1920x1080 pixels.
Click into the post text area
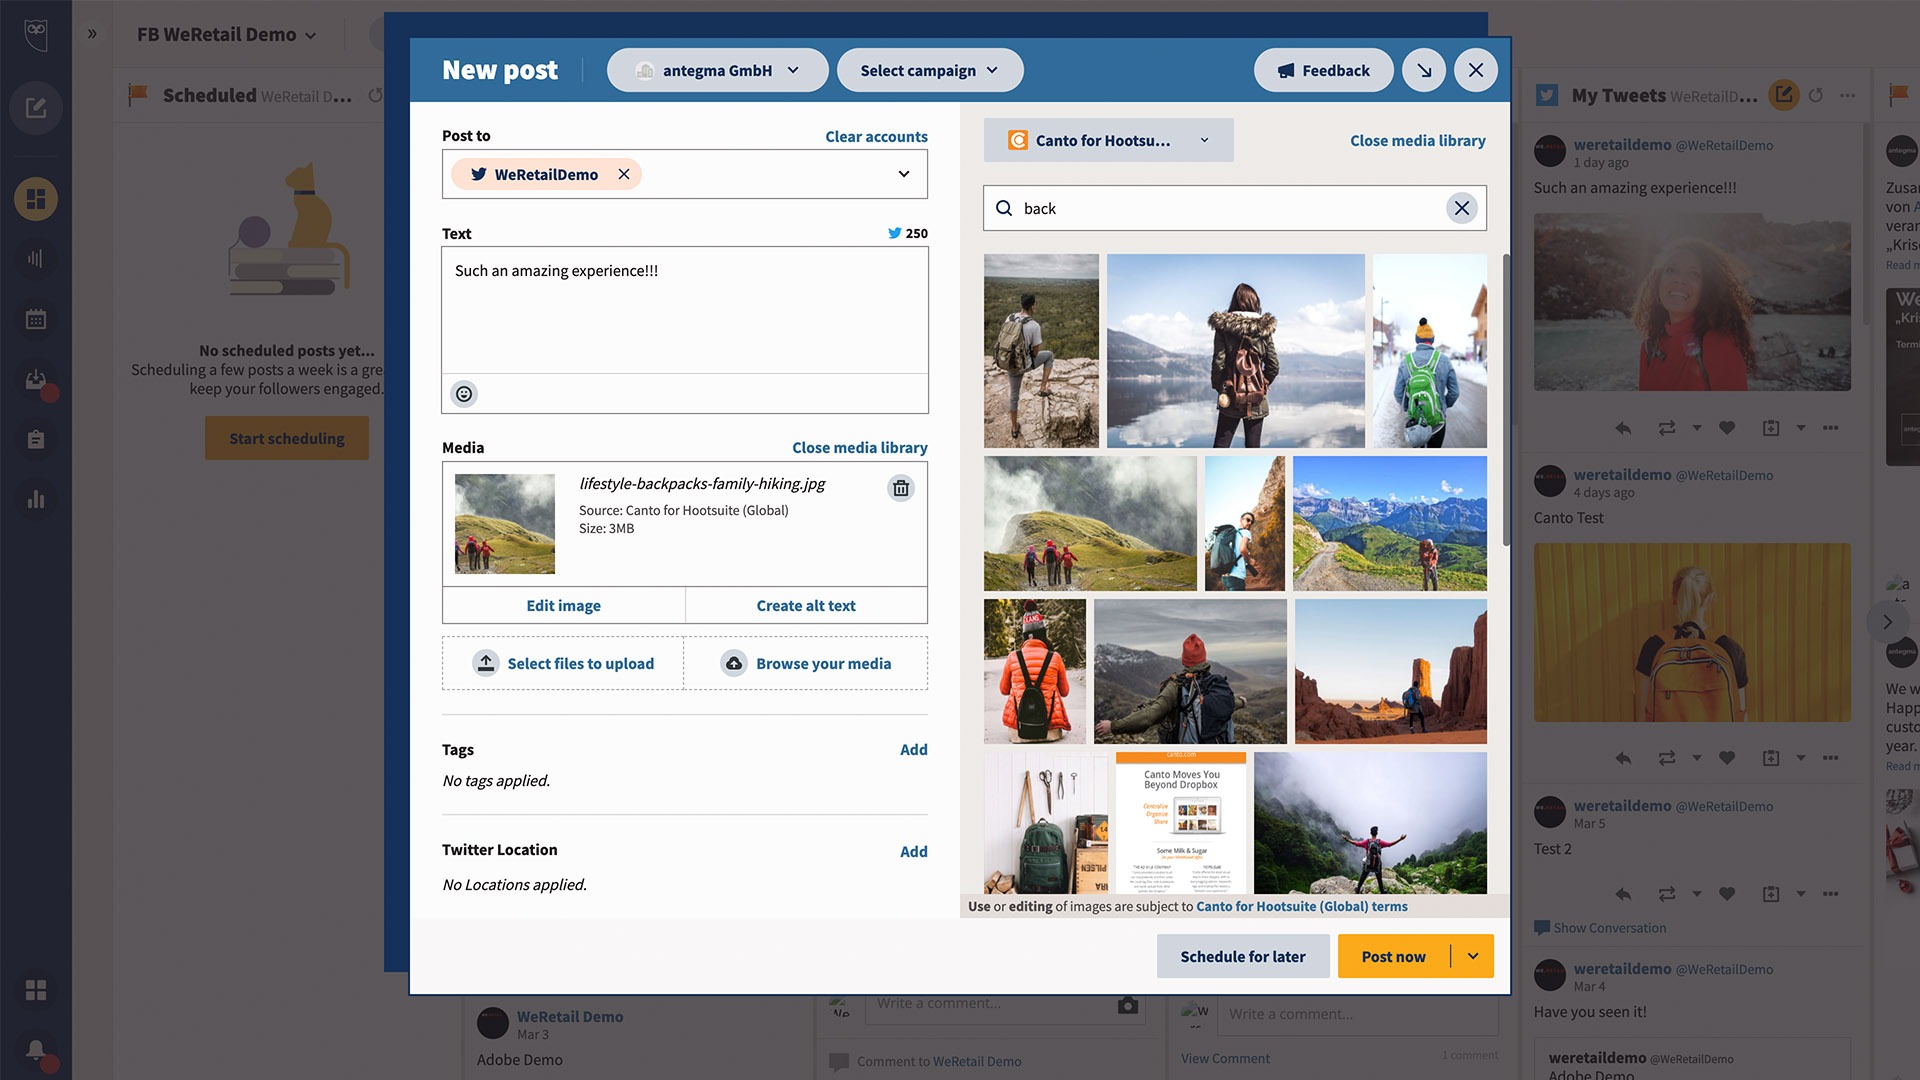click(685, 310)
